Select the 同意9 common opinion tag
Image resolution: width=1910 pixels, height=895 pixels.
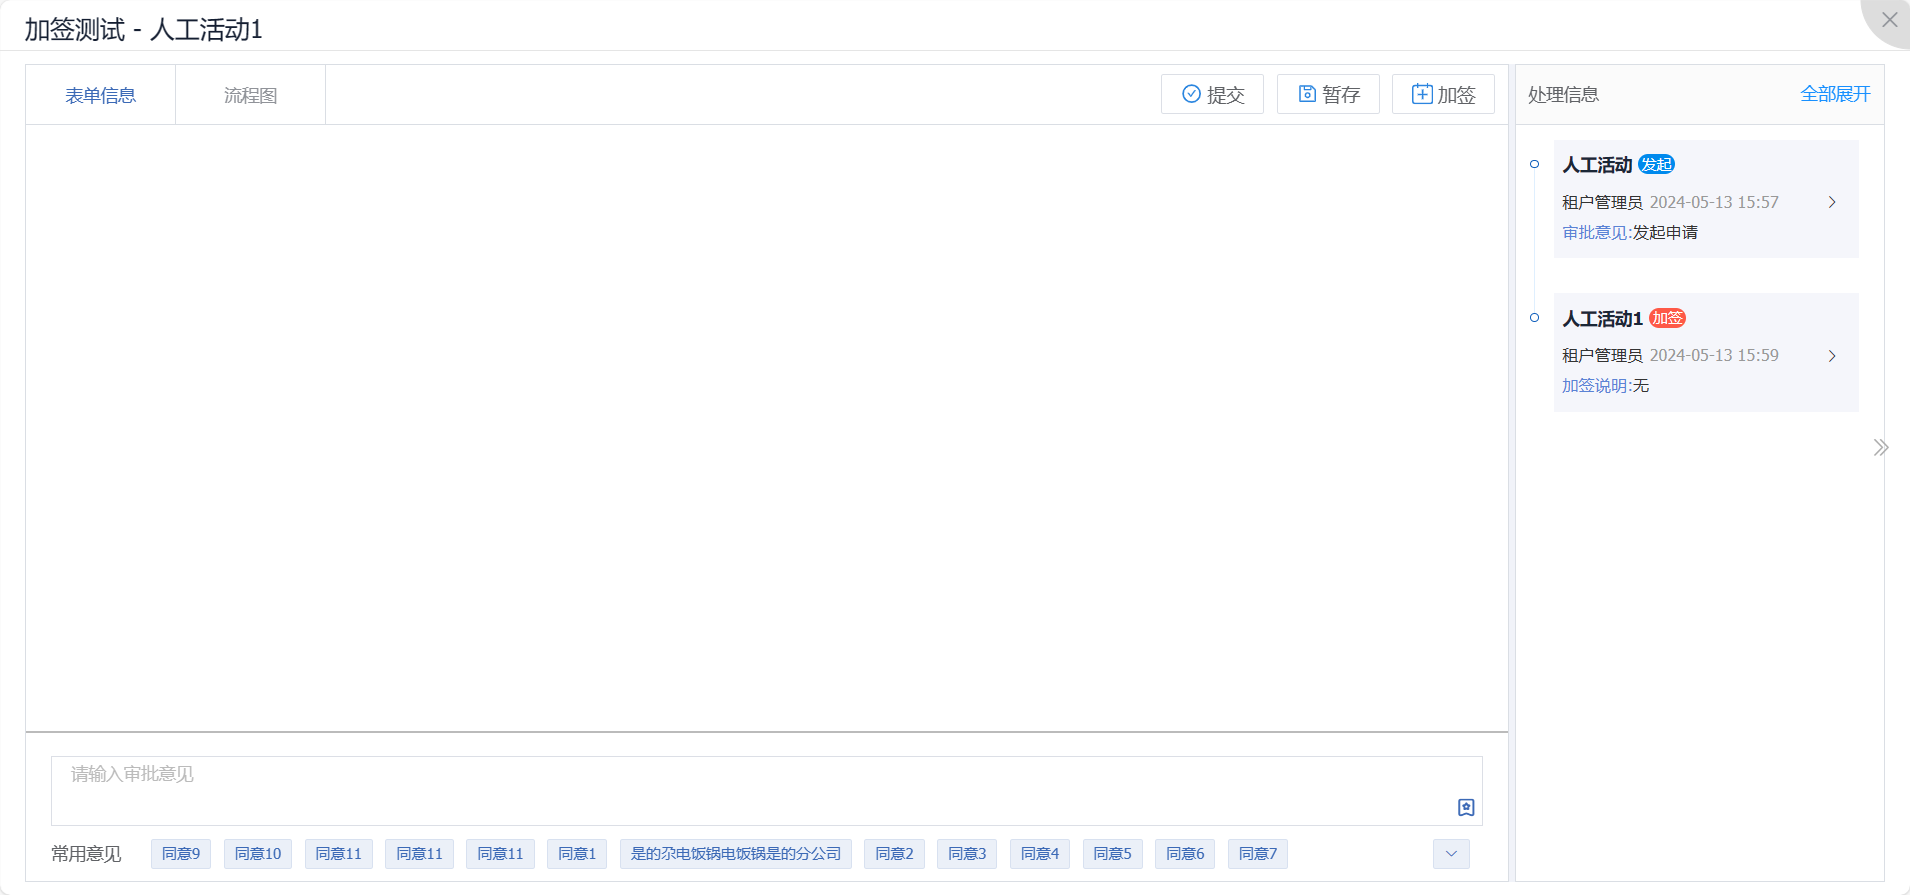coord(181,854)
